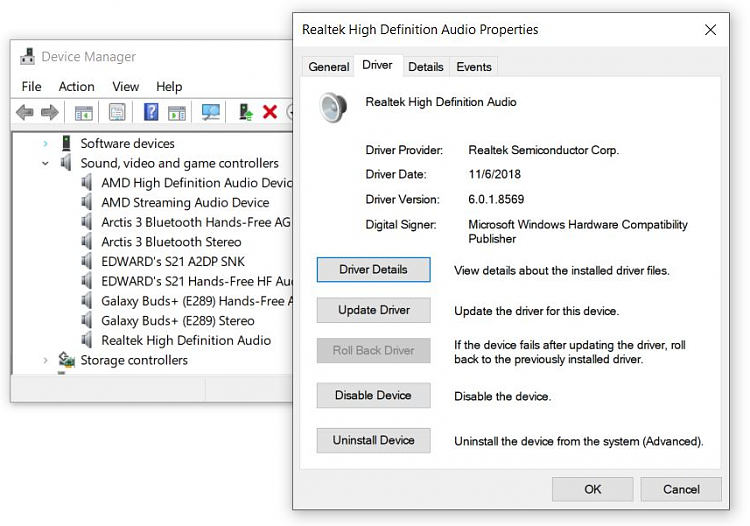
Task: Open the Action menu
Action: 77,87
